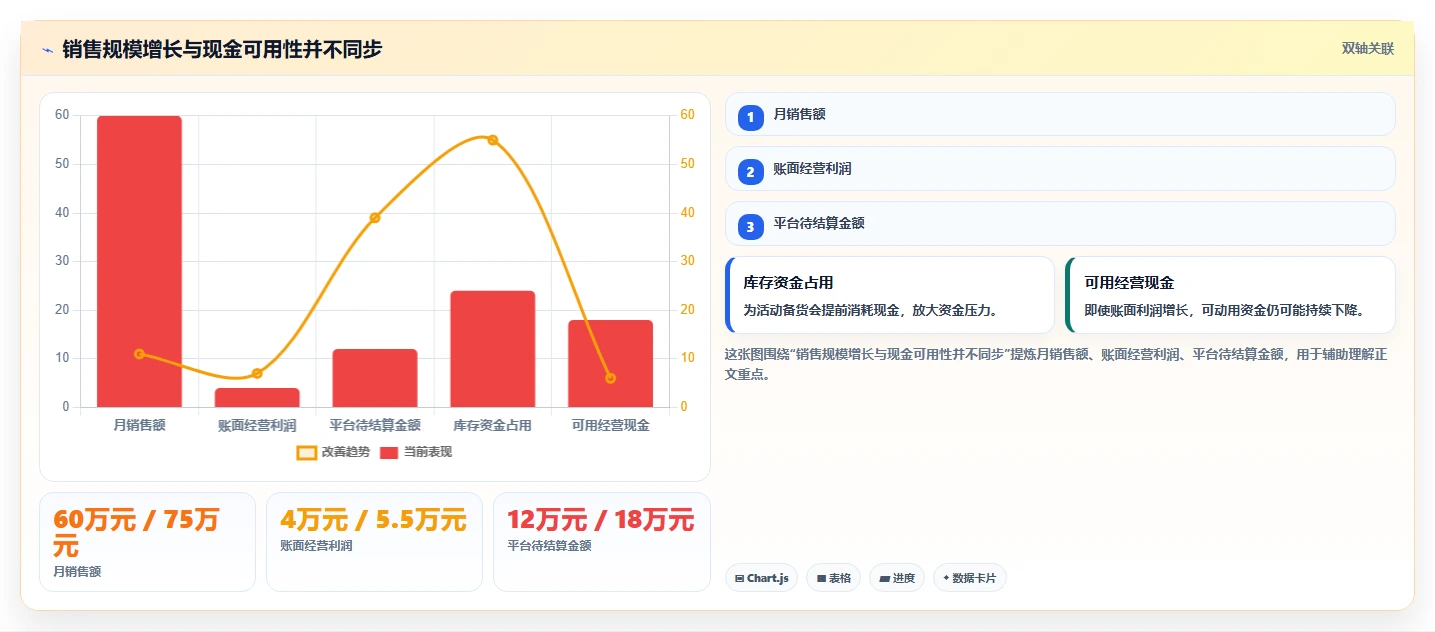Click 平台待结算金额 caption under 12万元
Screen dimensions: 1435x632
[x=549, y=546]
